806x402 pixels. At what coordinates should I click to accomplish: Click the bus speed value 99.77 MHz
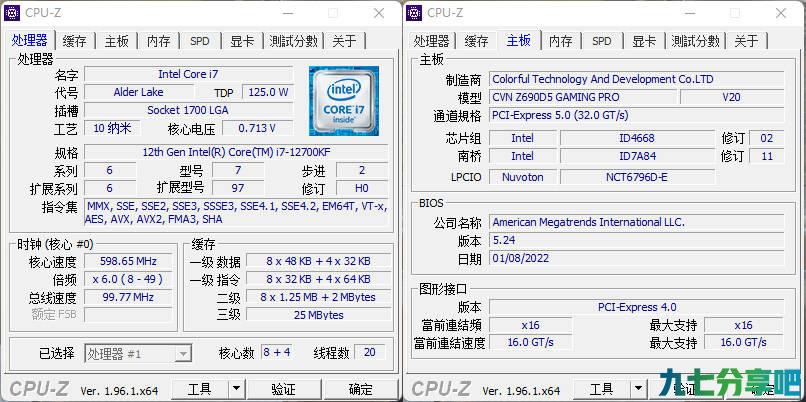click(x=129, y=297)
